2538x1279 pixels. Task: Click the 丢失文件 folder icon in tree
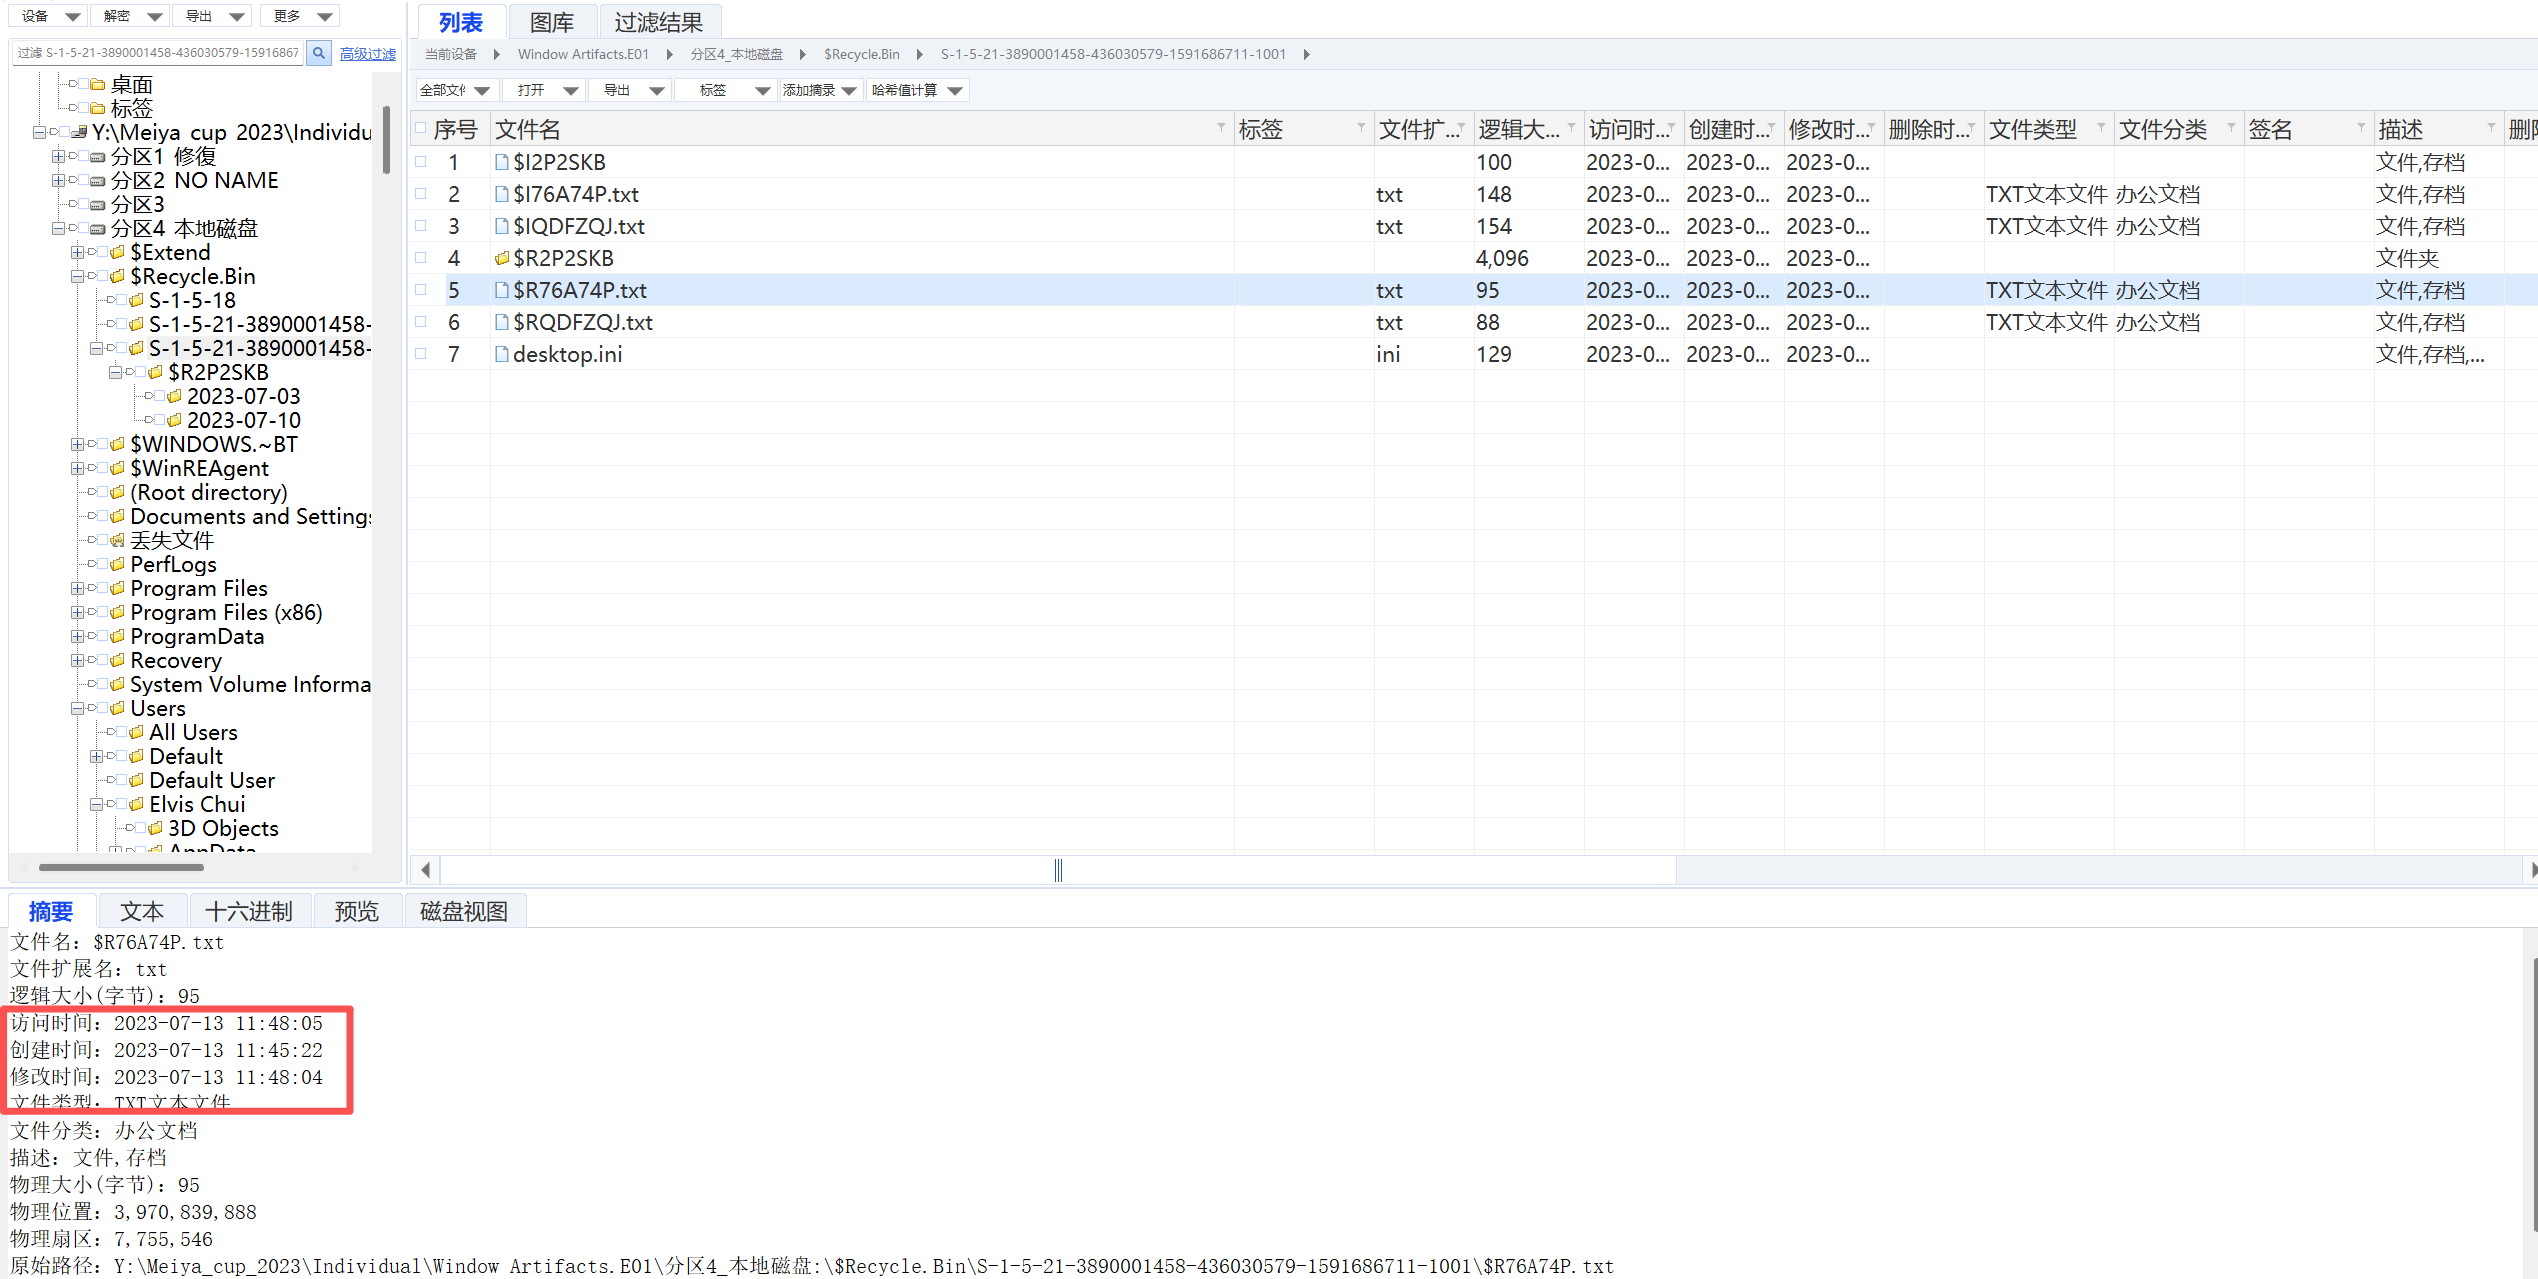[117, 541]
